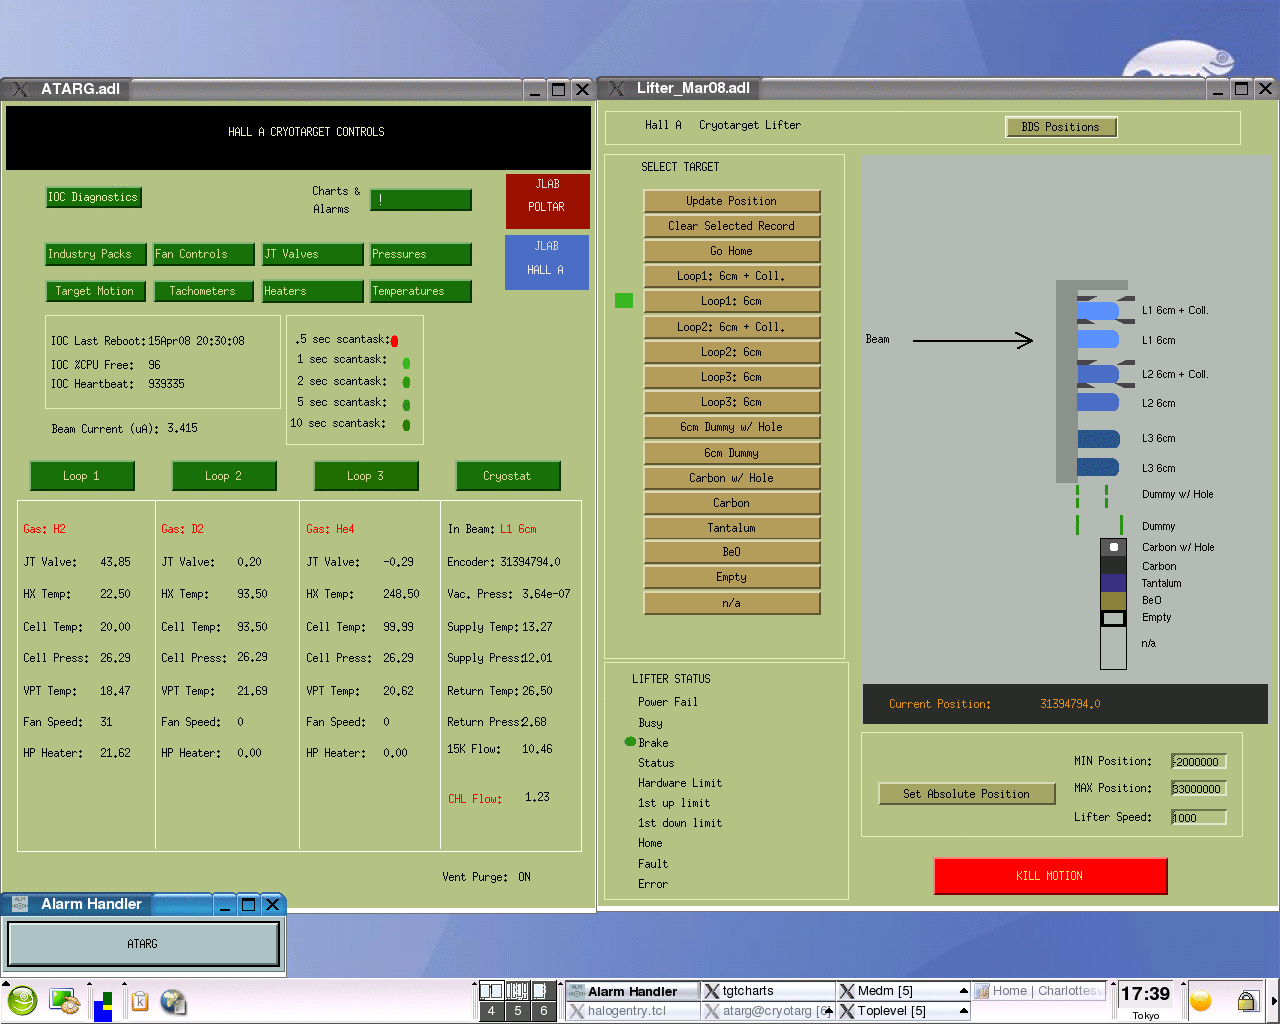The width and height of the screenshot is (1280, 1024).
Task: Open the Loop 3 panel
Action: click(x=366, y=476)
